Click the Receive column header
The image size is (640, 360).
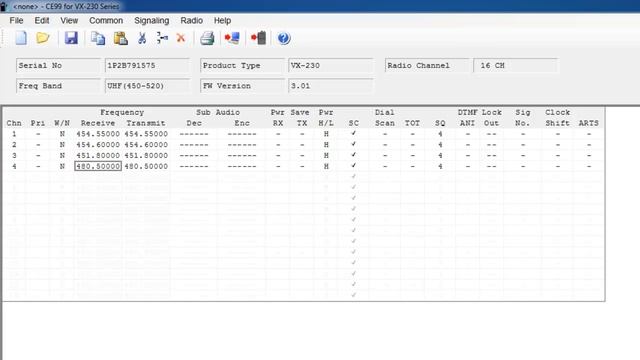[x=98, y=123]
